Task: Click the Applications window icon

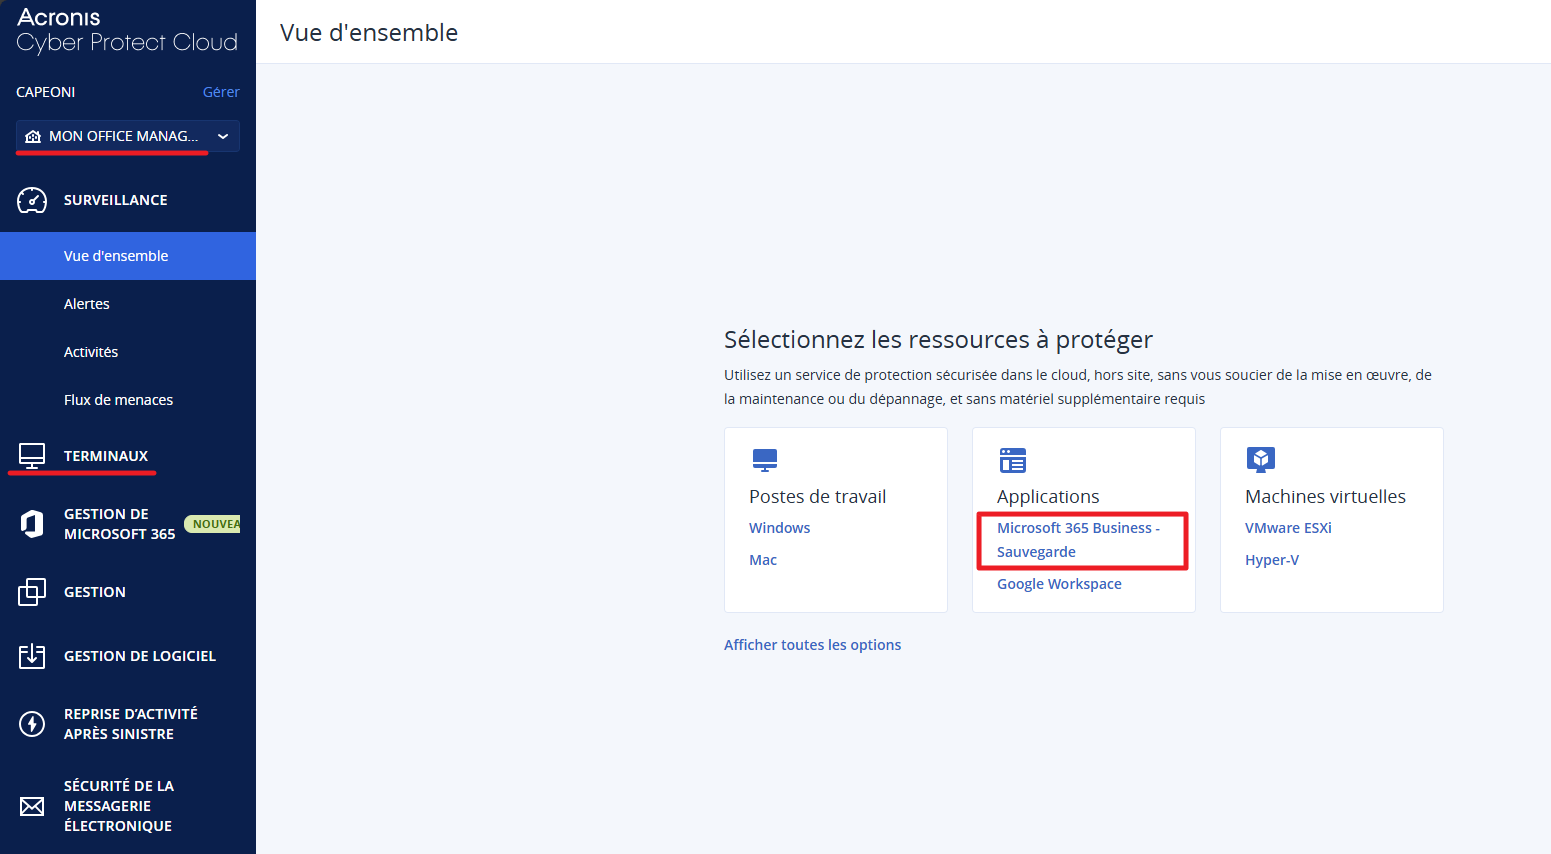Action: (x=1013, y=460)
